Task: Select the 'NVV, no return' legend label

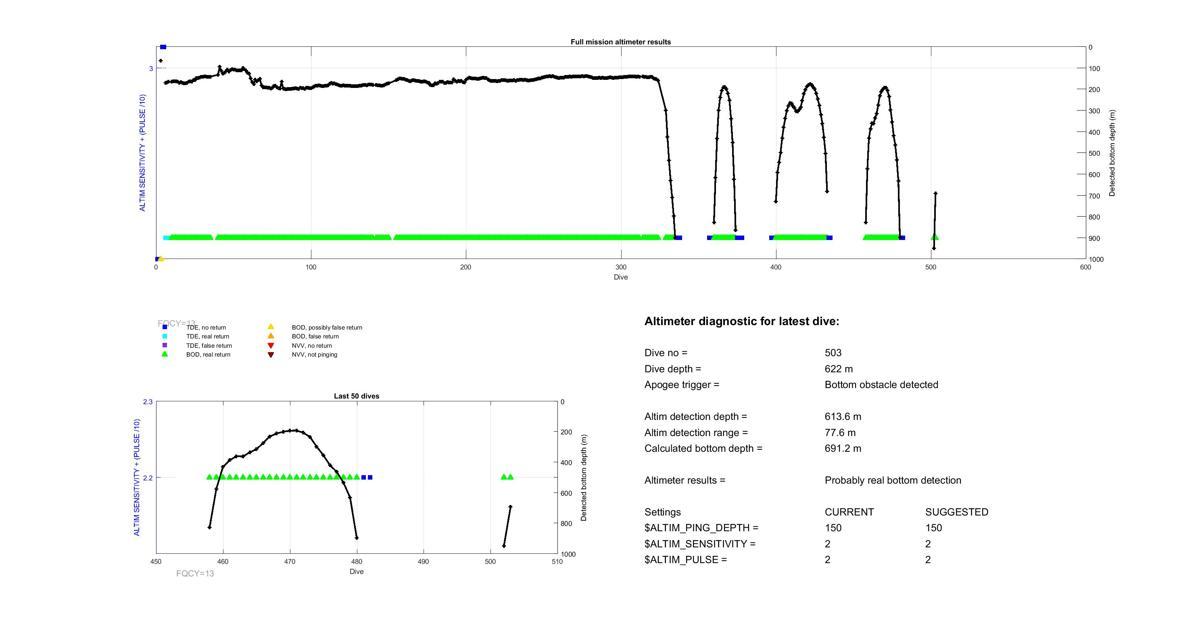Action: (312, 345)
